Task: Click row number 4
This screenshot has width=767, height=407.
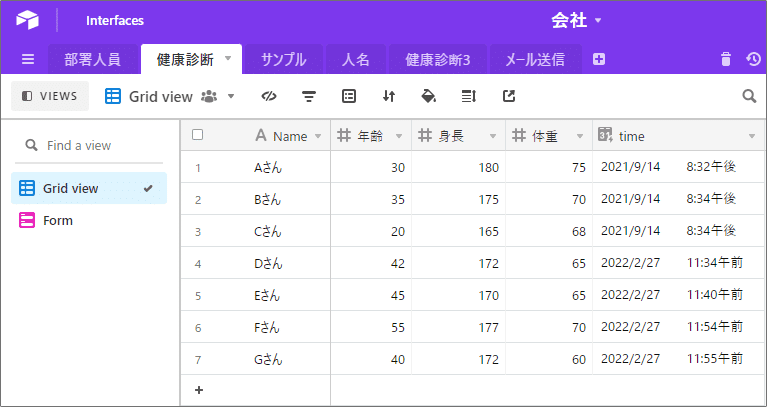Action: (x=198, y=264)
